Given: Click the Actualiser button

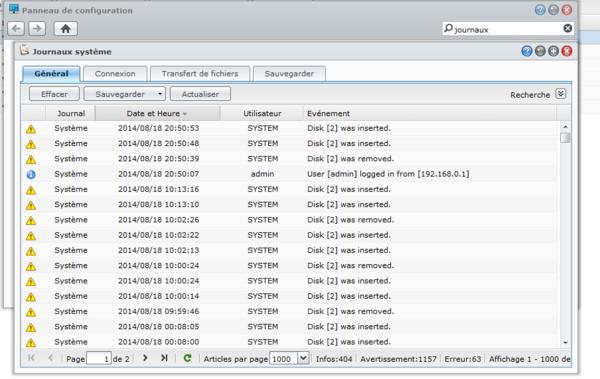Looking at the screenshot, I should pos(200,94).
